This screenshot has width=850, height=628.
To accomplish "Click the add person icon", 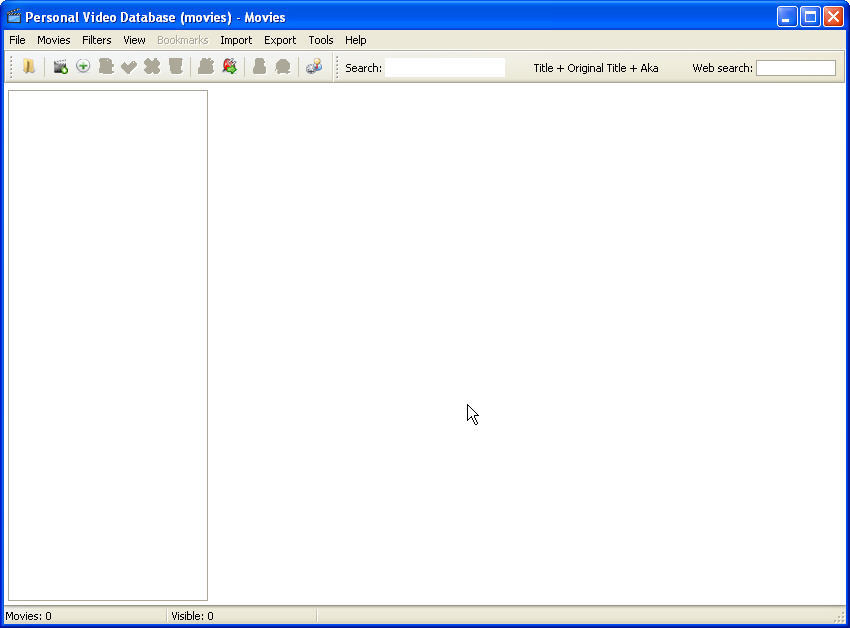I will click(206, 67).
